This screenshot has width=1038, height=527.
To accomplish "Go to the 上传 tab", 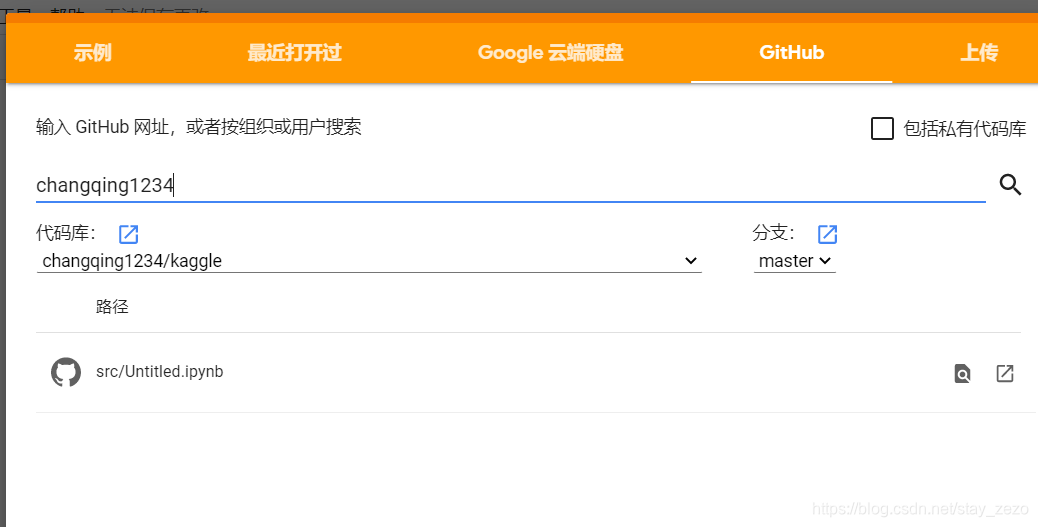I will tap(979, 52).
